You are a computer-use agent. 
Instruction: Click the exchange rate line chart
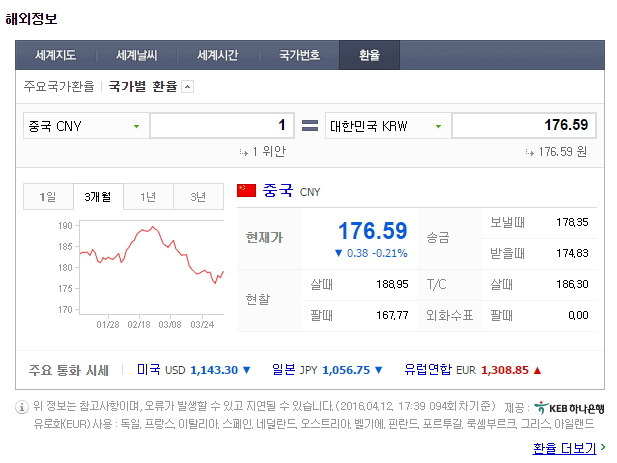click(x=151, y=267)
